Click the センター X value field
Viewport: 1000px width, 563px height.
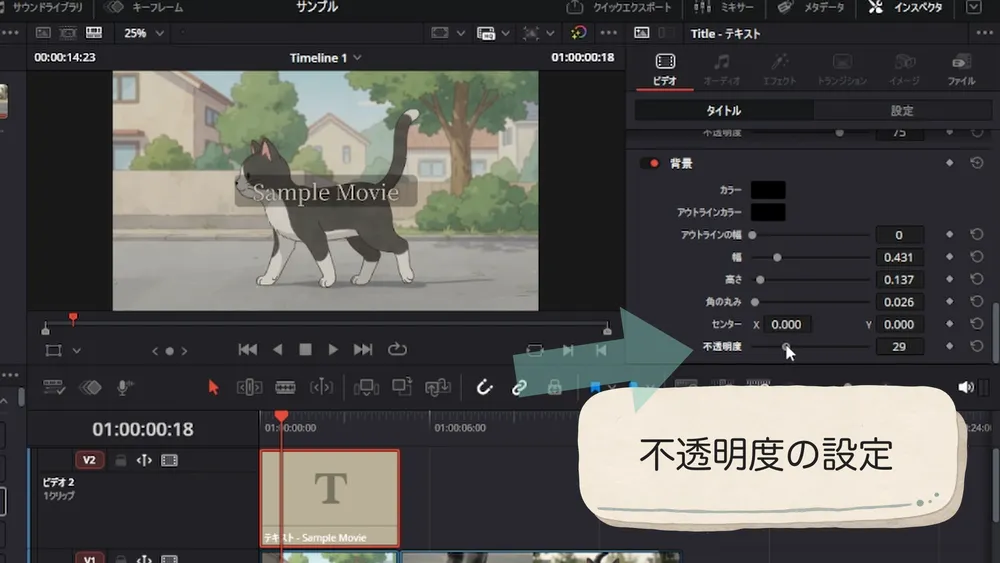point(787,325)
